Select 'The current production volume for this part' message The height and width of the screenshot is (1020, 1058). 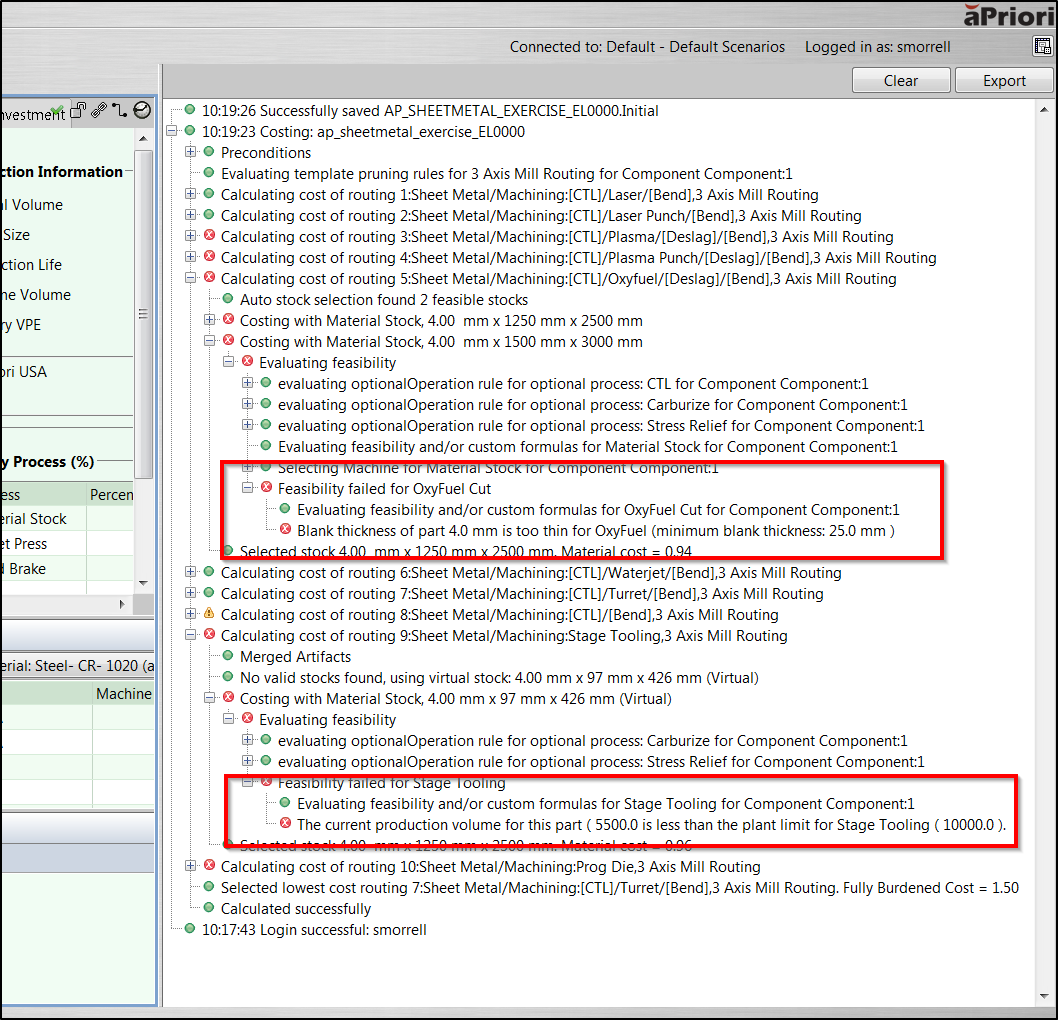(652, 824)
